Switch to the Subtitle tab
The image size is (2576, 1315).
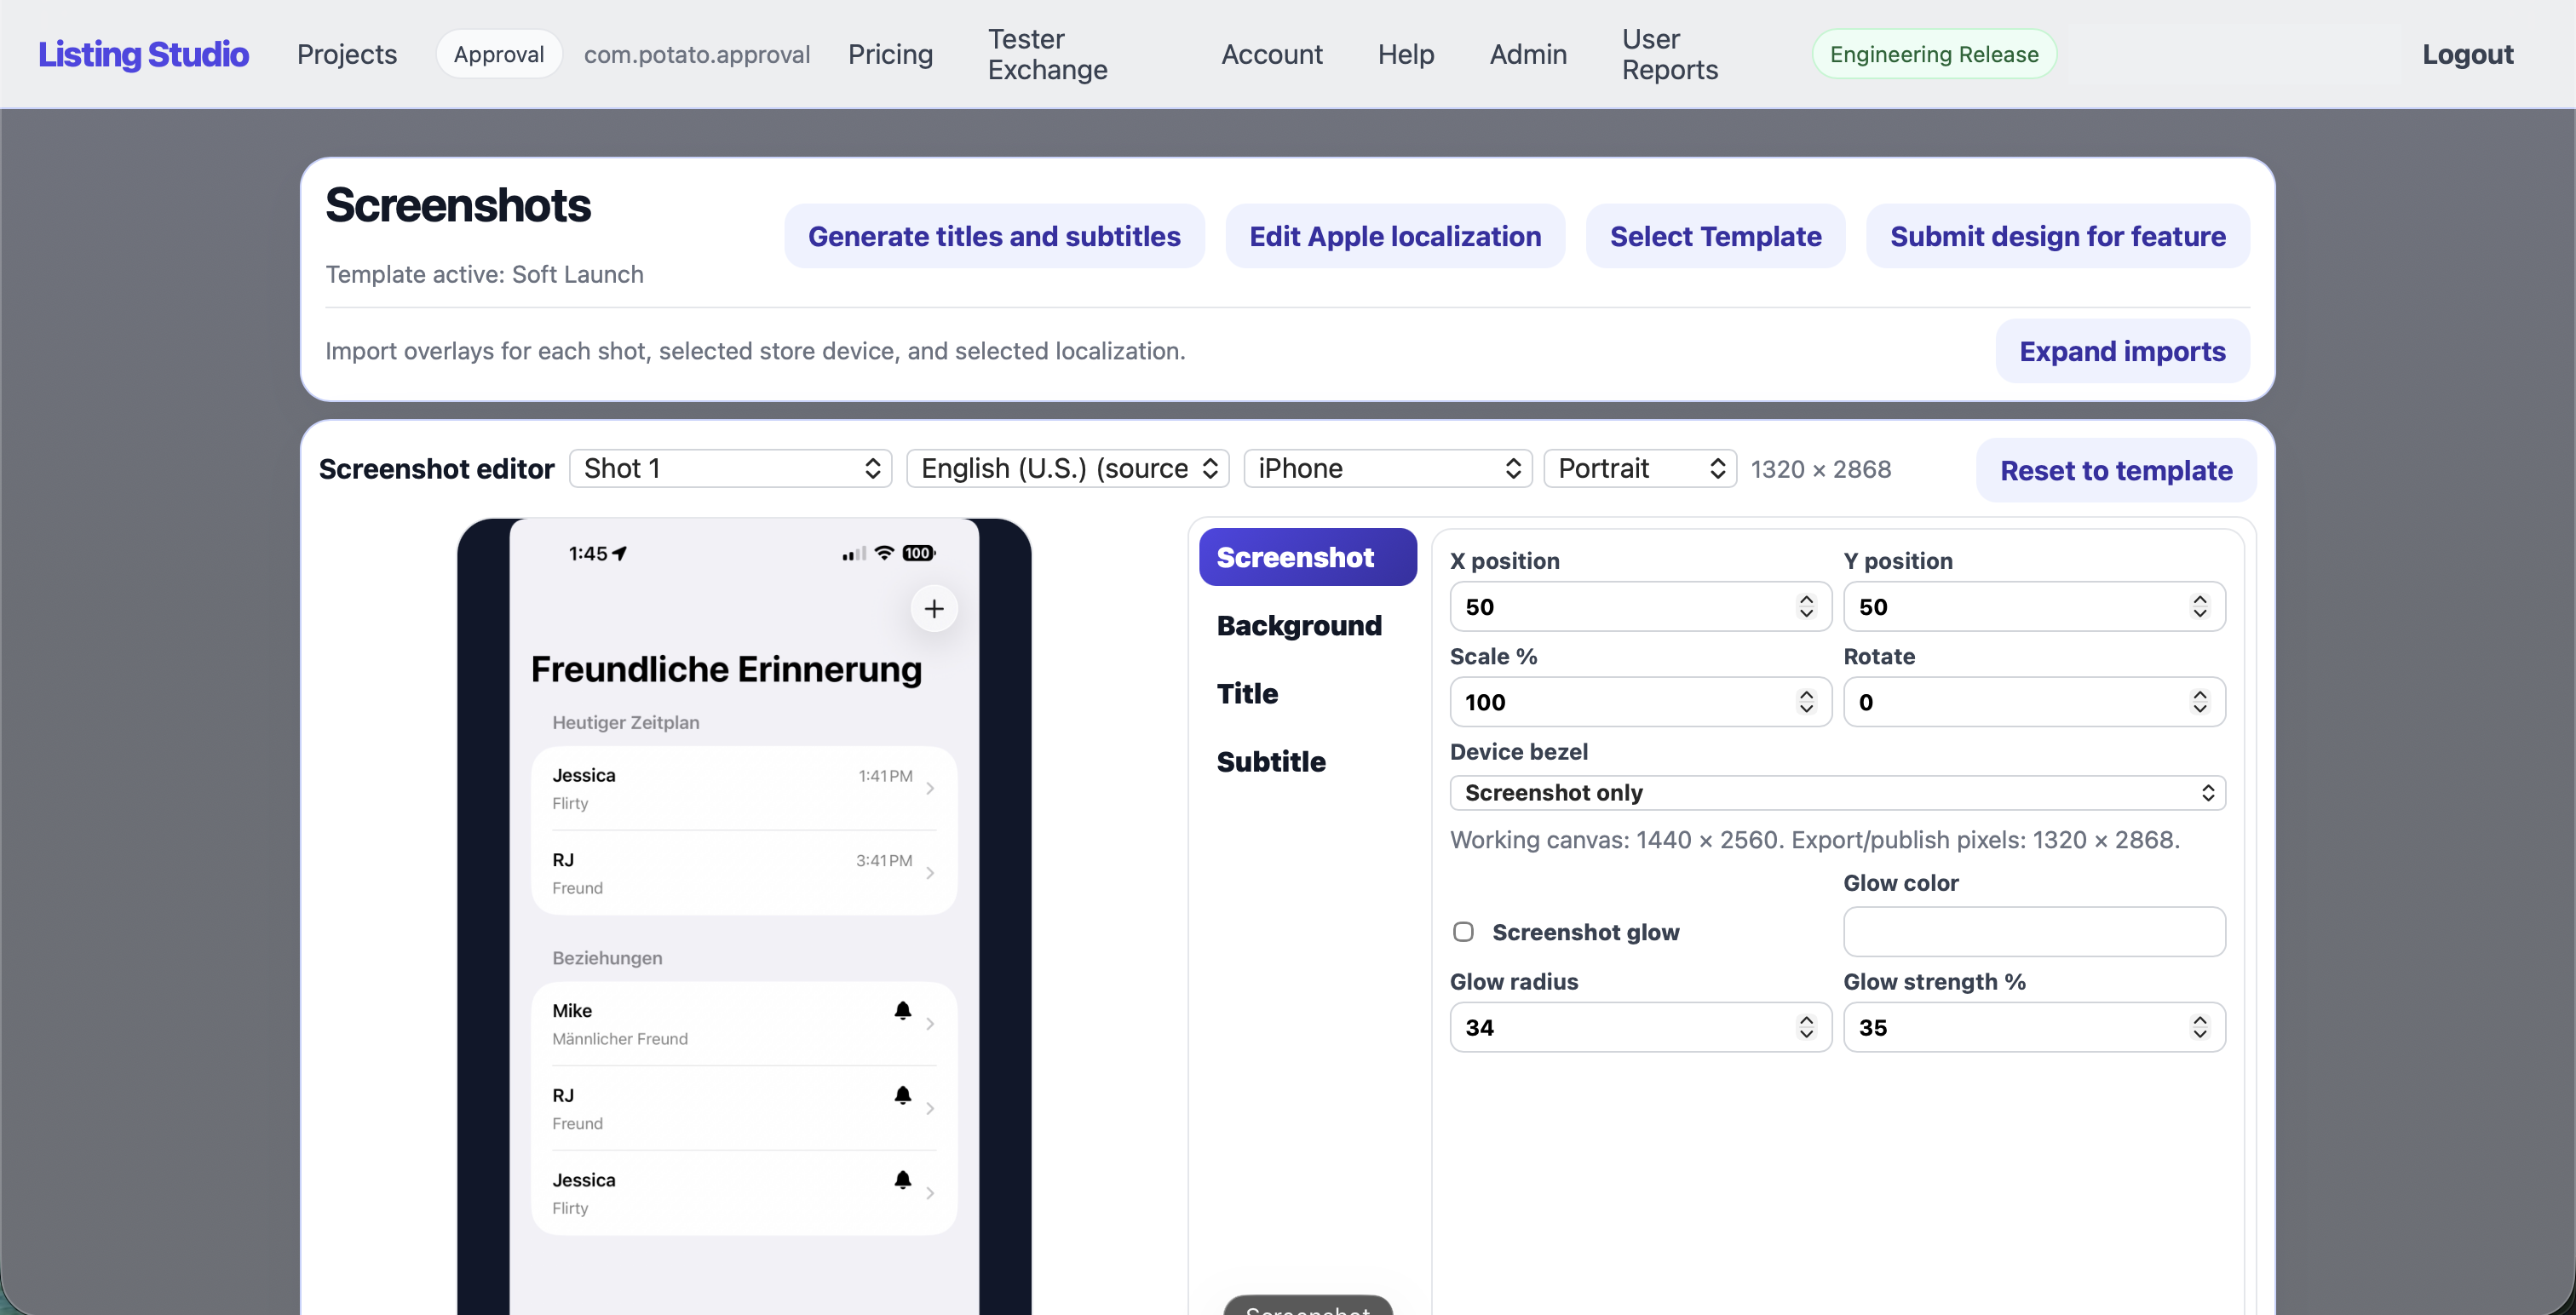click(1271, 761)
